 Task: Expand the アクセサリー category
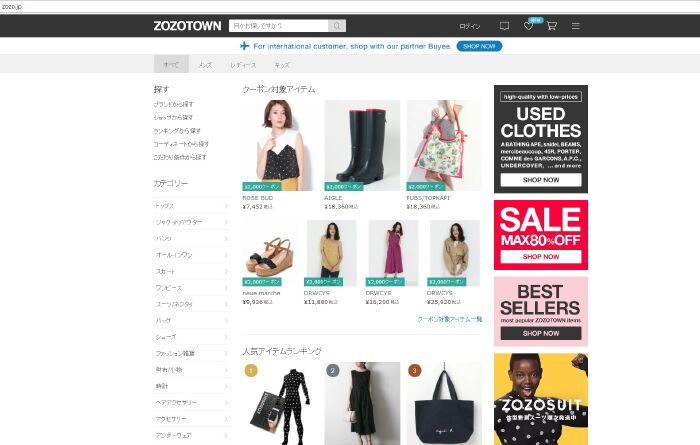[192, 419]
